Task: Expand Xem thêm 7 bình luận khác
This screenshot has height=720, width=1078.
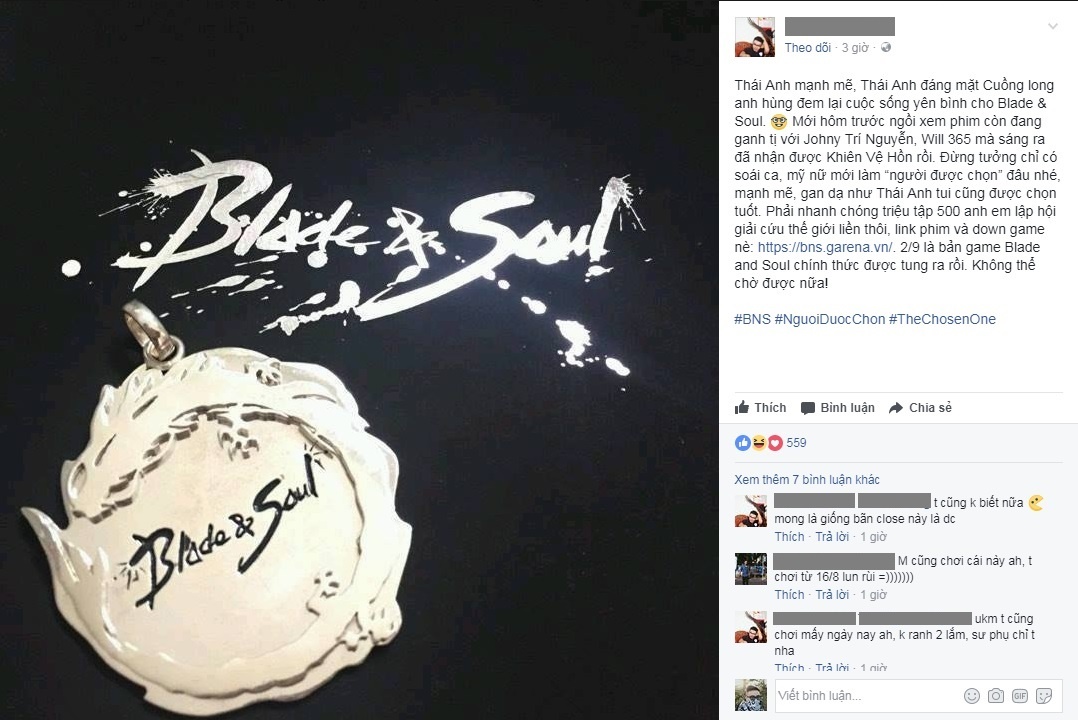Action: coord(807,479)
